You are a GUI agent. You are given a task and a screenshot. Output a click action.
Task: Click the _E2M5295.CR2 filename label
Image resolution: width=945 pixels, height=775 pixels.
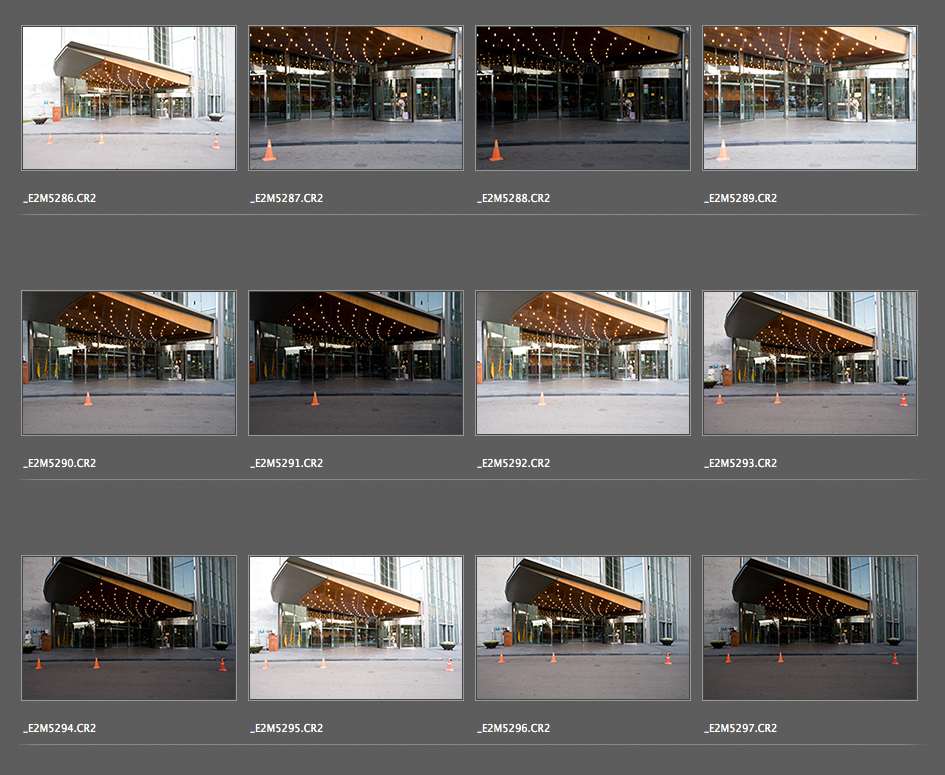(x=286, y=729)
